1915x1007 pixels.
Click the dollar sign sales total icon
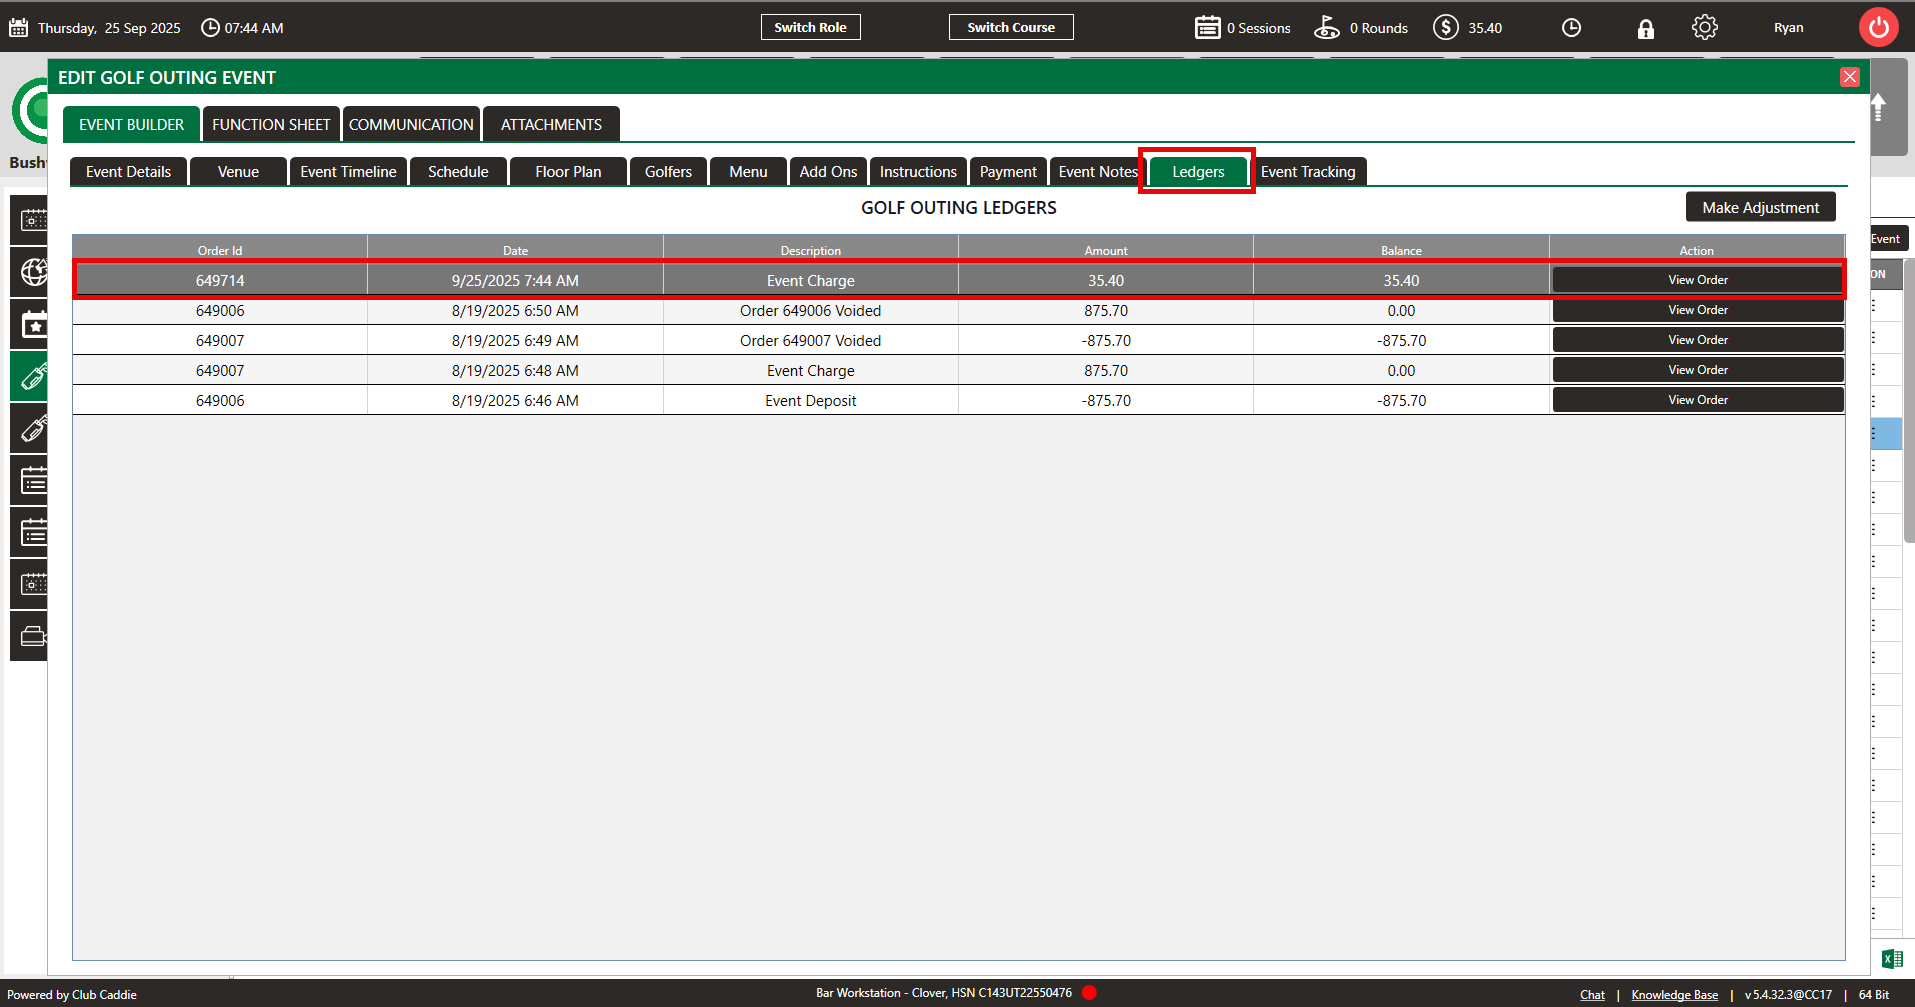point(1445,28)
